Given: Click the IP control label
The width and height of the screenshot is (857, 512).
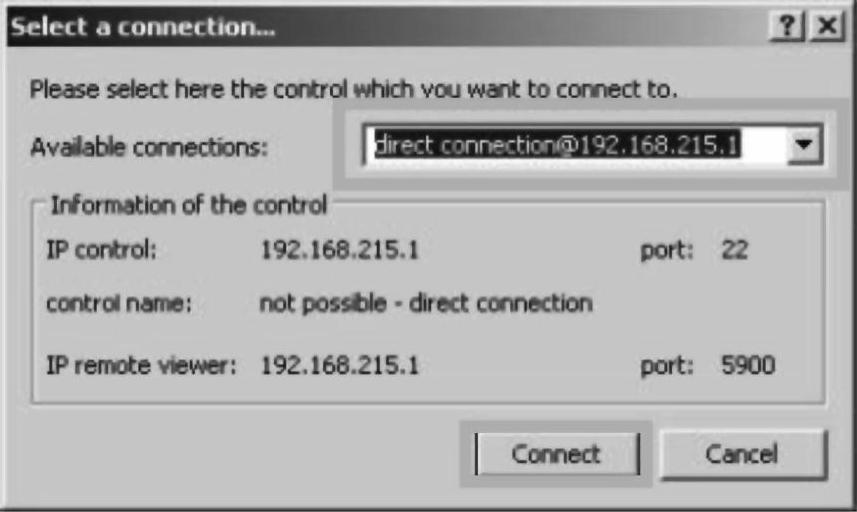Looking at the screenshot, I should pyautogui.click(x=101, y=250).
